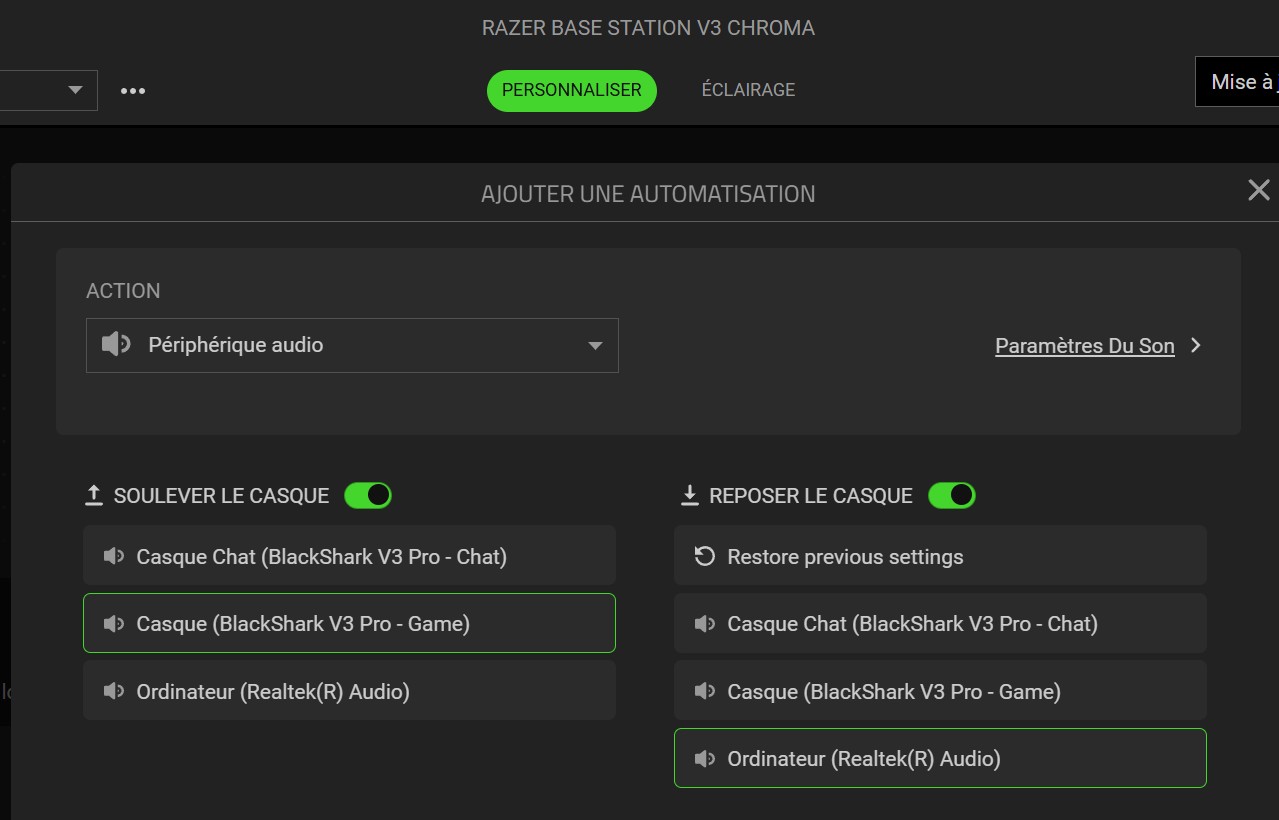This screenshot has height=820, width=1279.
Task: Click the ACTION section label
Action: [x=123, y=291]
